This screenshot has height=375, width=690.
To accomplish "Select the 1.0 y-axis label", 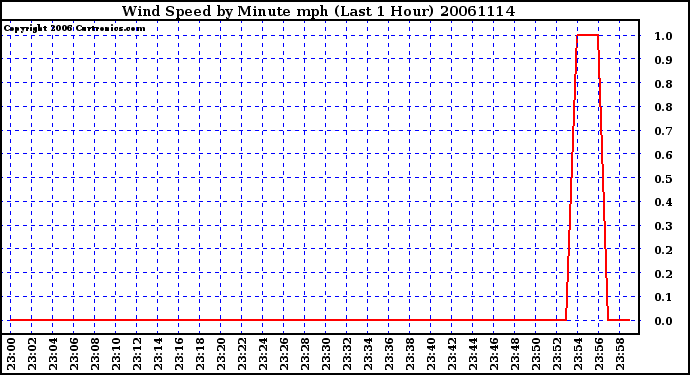I will click(663, 36).
